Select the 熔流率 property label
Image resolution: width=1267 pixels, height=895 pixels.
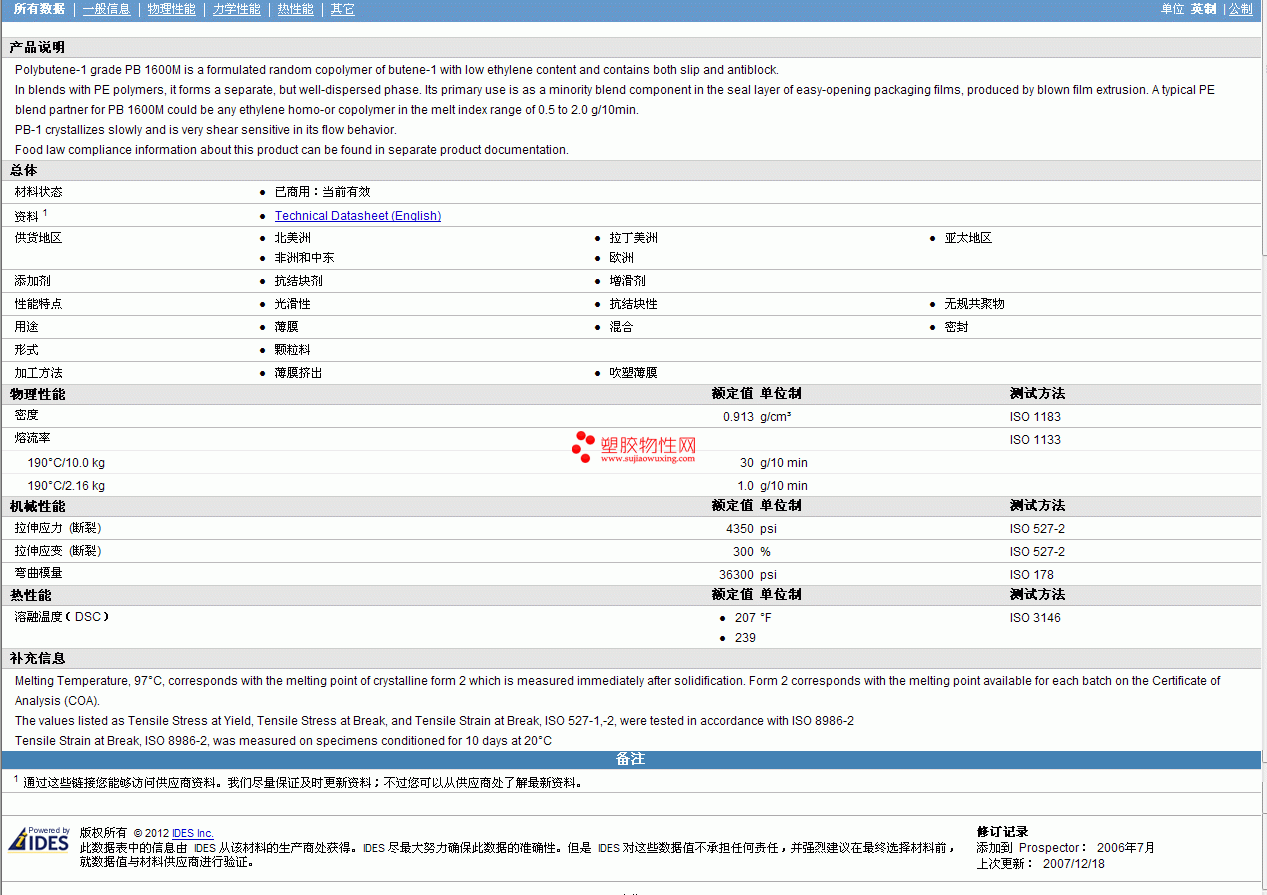coord(32,438)
